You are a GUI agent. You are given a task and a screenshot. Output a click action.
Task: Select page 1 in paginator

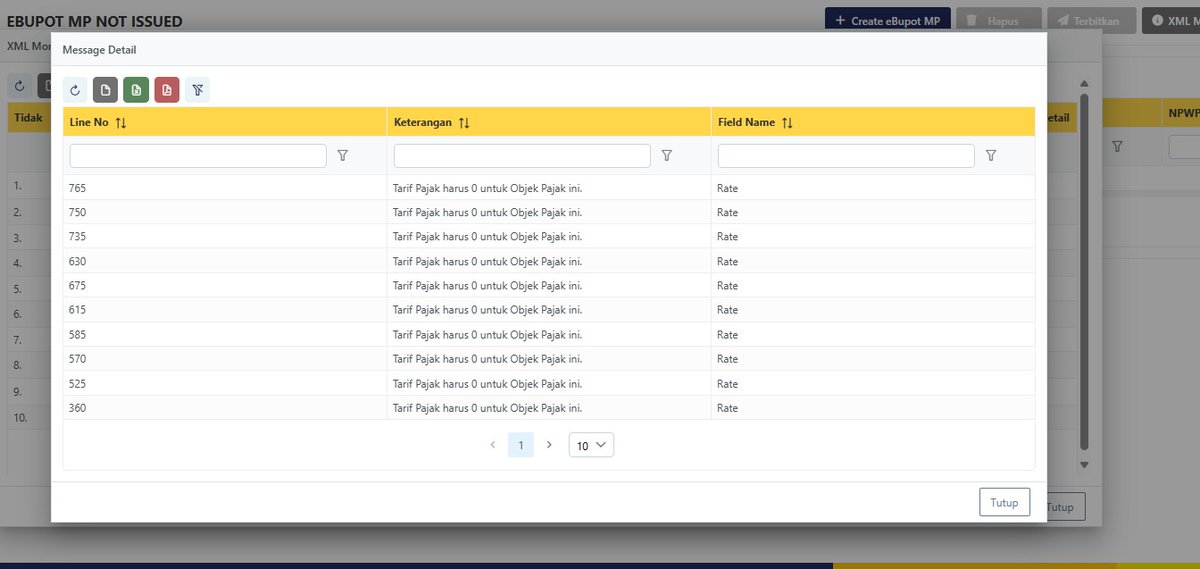point(520,445)
